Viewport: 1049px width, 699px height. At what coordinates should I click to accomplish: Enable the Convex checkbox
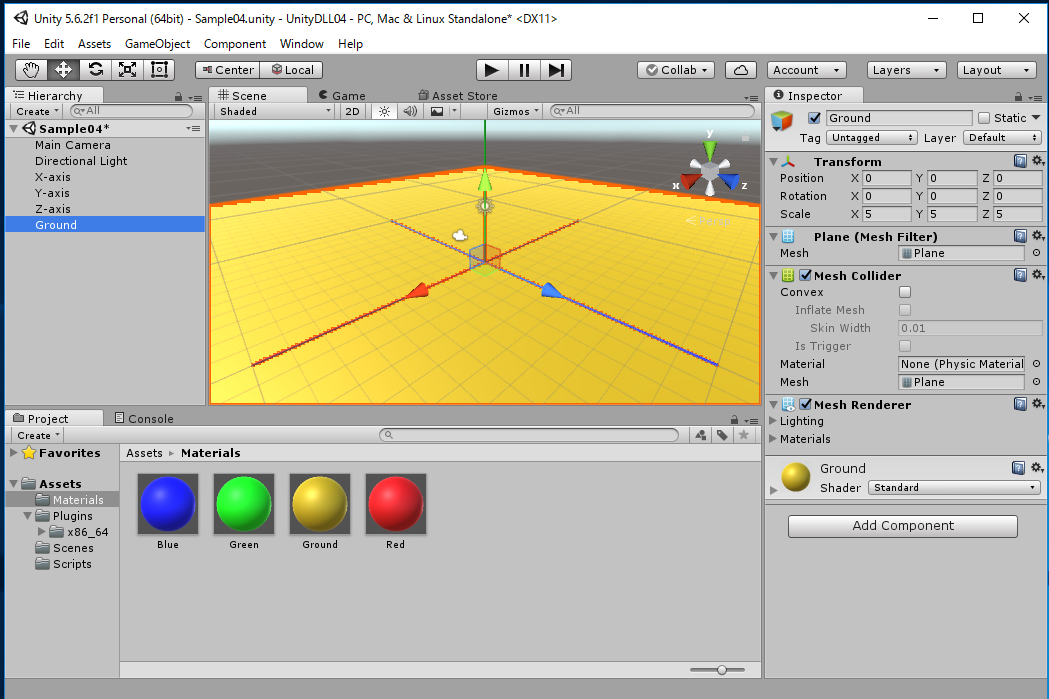(905, 292)
